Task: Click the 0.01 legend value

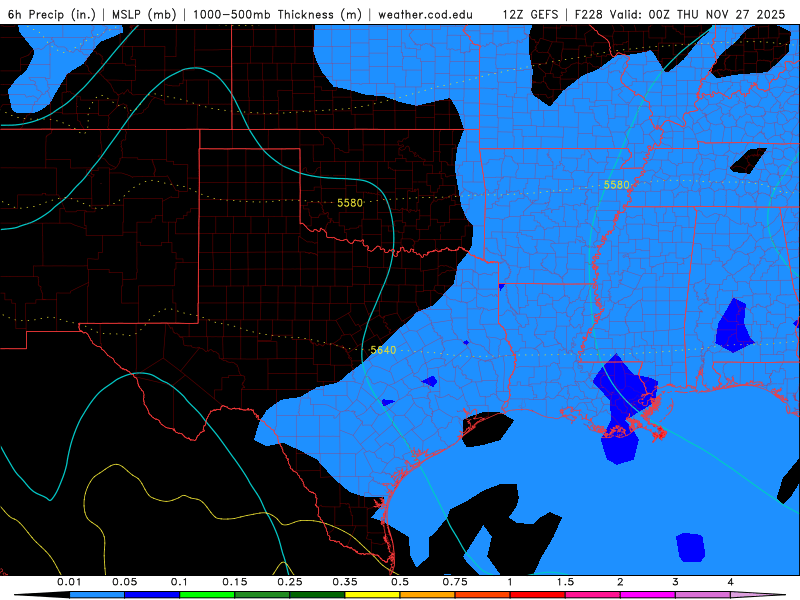Action: pyautogui.click(x=69, y=582)
